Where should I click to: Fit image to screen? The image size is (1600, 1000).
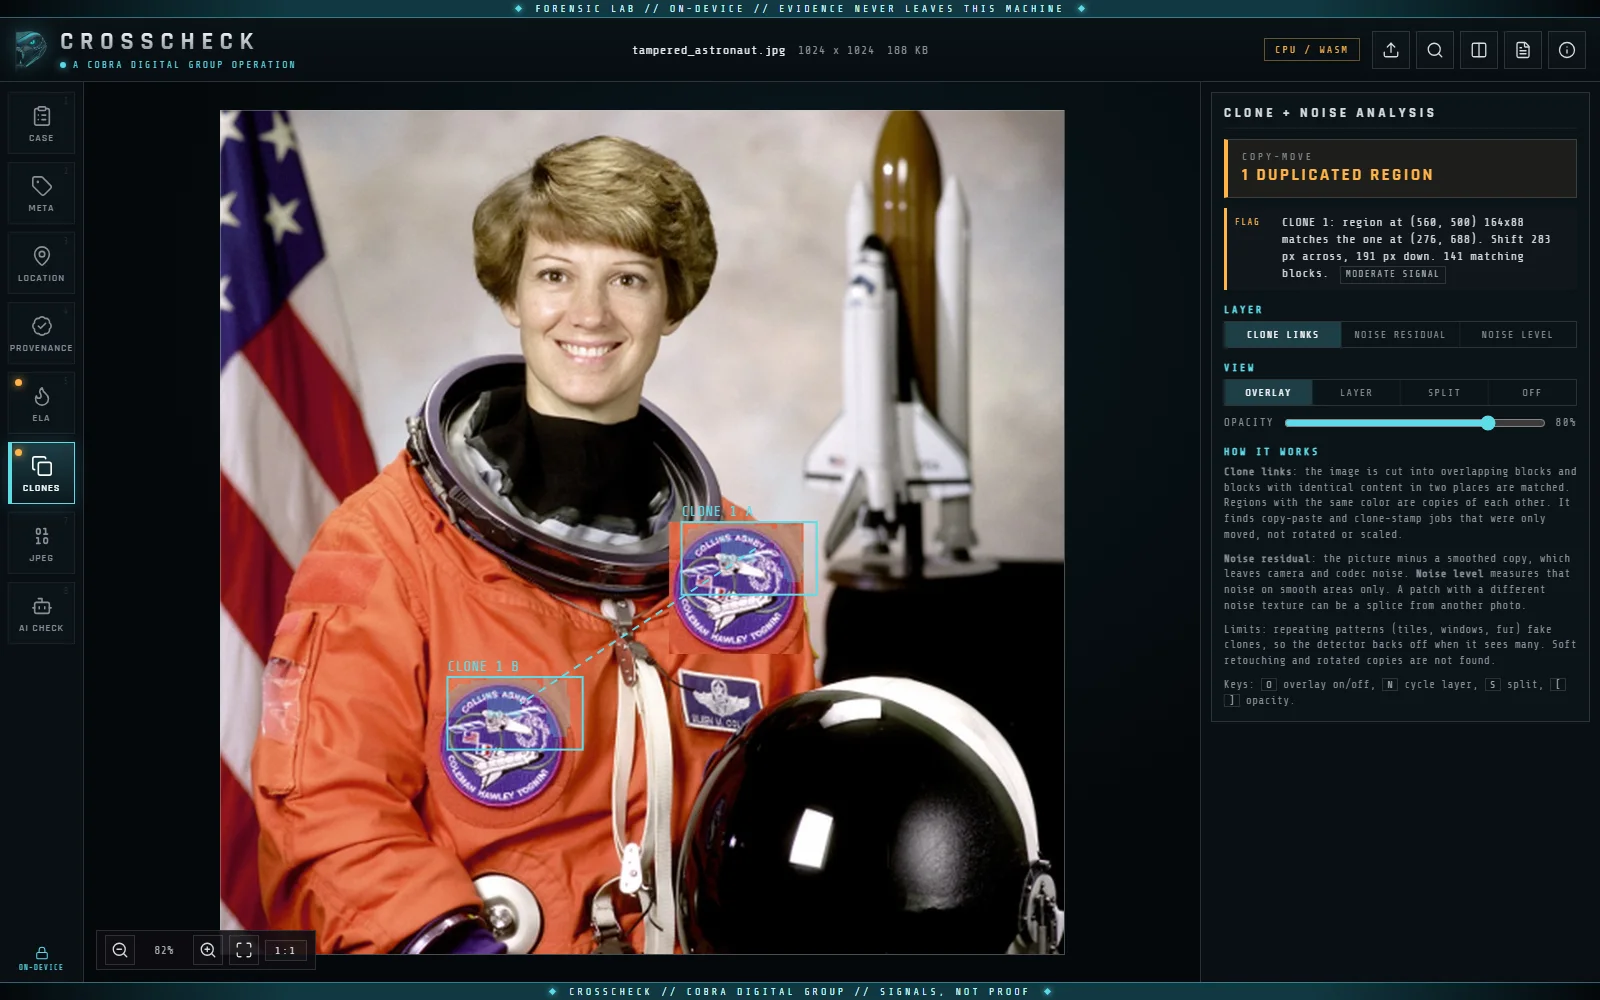[x=244, y=950]
